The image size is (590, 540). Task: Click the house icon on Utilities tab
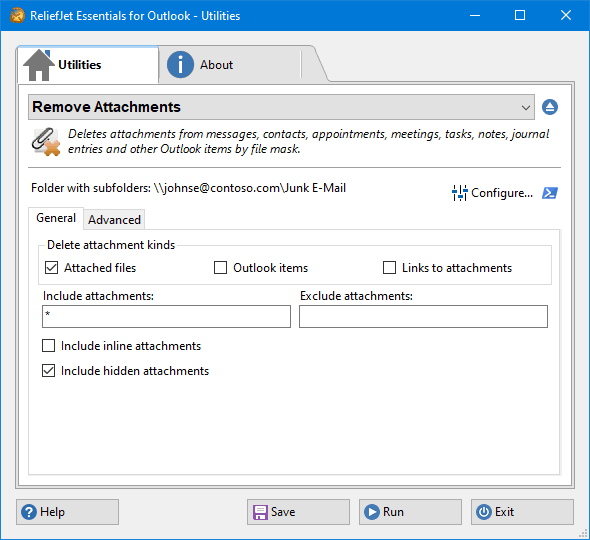click(x=38, y=65)
